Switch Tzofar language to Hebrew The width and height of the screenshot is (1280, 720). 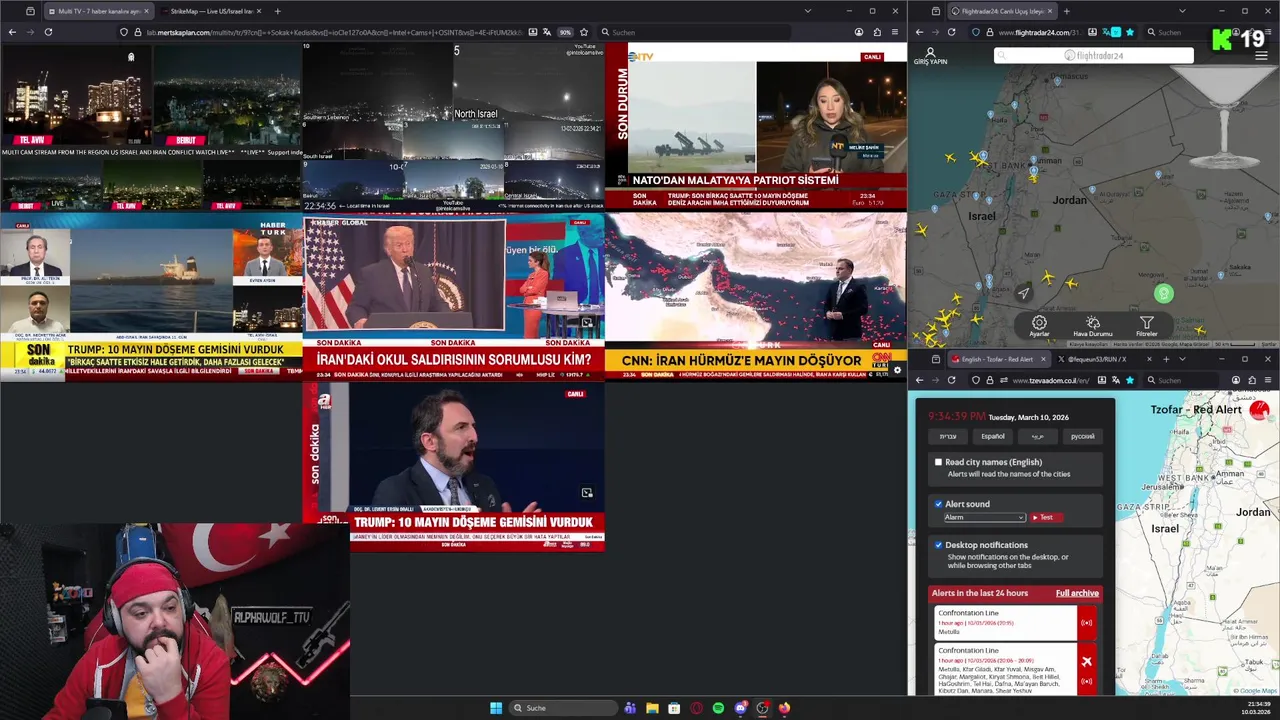click(x=947, y=436)
